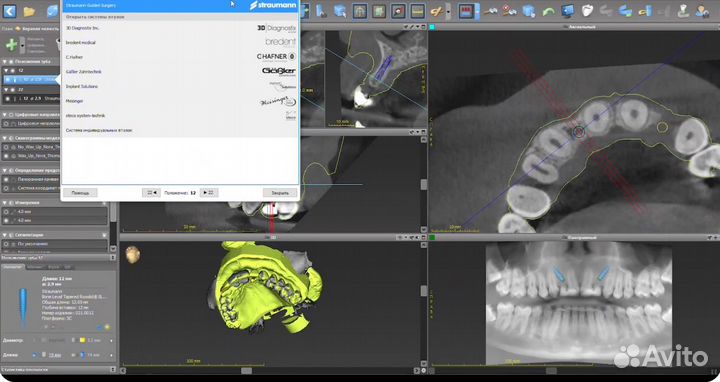
Task: Click the user profile icon at toolbar end
Action: [702, 11]
